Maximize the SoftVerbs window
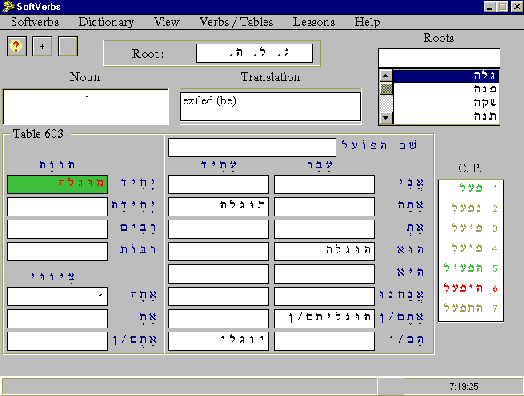This screenshot has height=396, width=524. coord(503,7)
